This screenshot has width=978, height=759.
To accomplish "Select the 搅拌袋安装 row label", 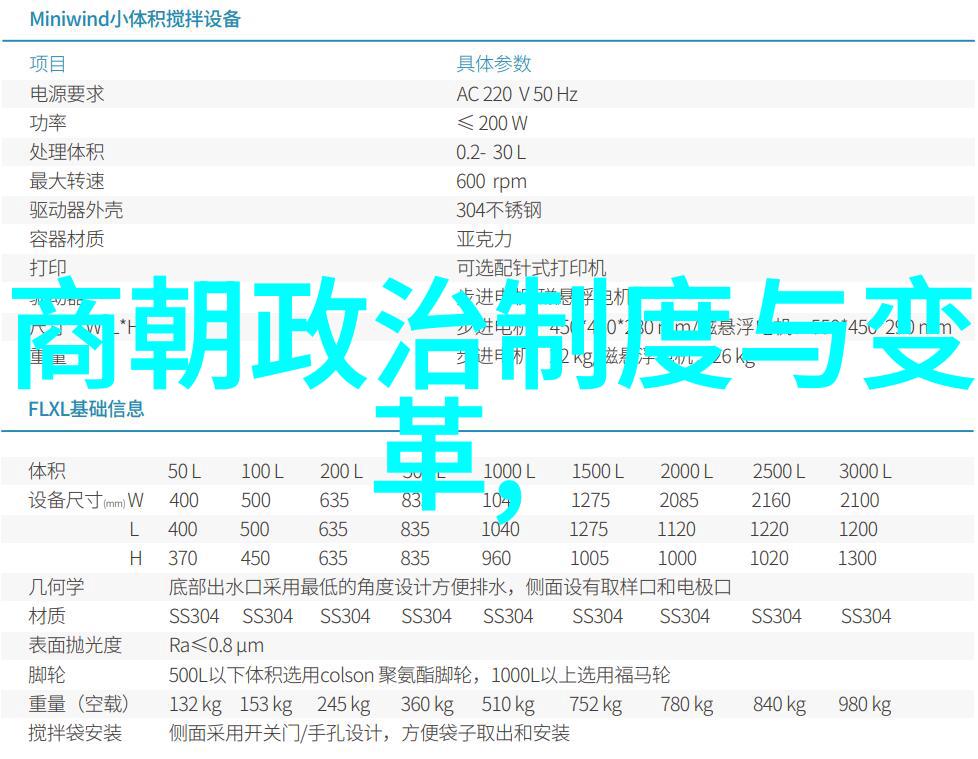I will coord(75,733).
